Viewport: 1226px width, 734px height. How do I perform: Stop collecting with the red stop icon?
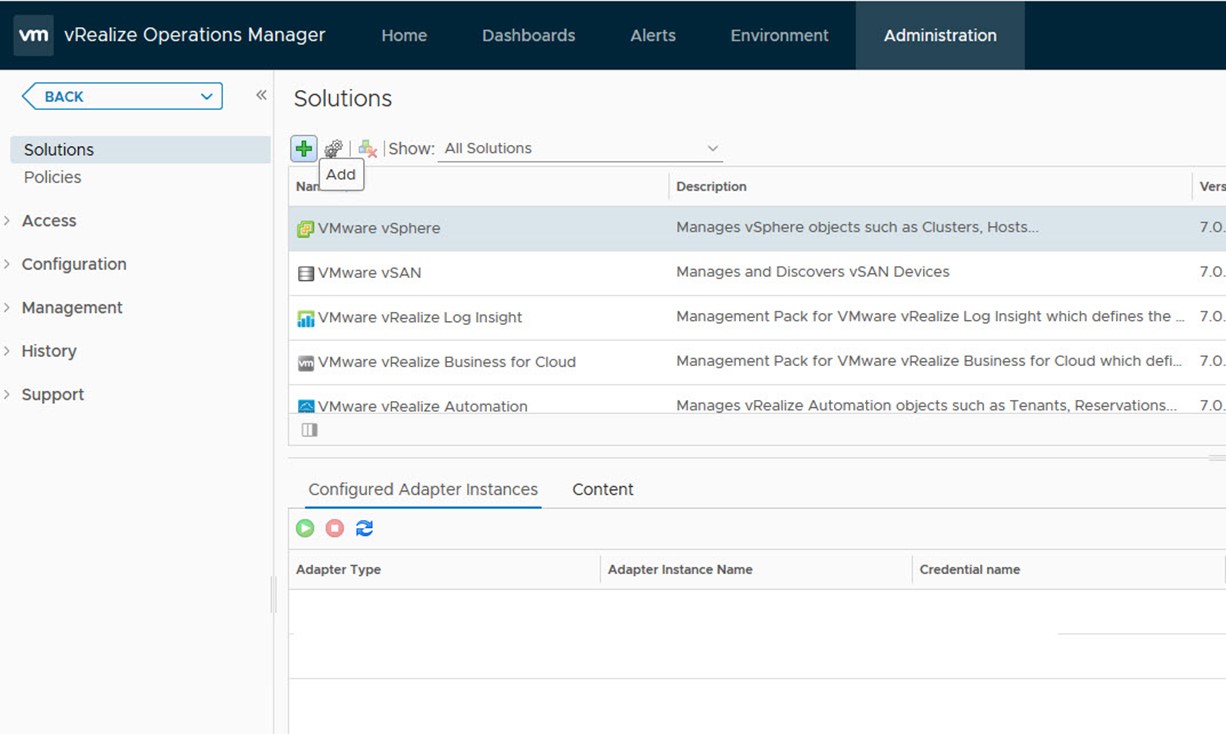click(335, 528)
